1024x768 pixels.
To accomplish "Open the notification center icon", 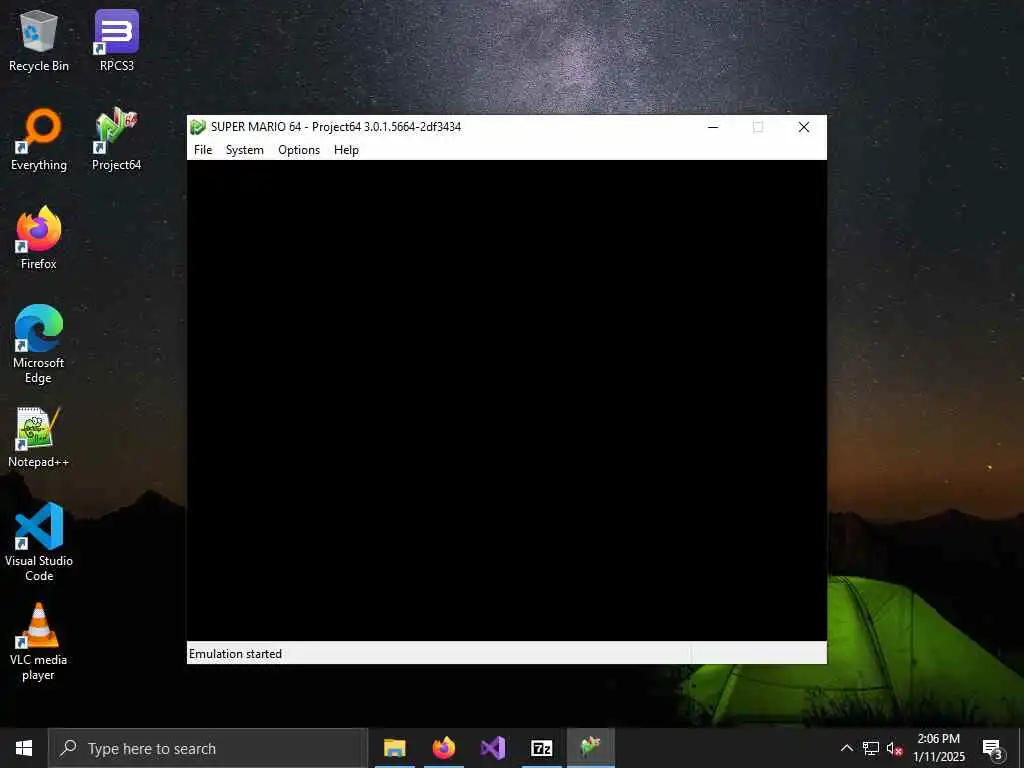I will [992, 748].
